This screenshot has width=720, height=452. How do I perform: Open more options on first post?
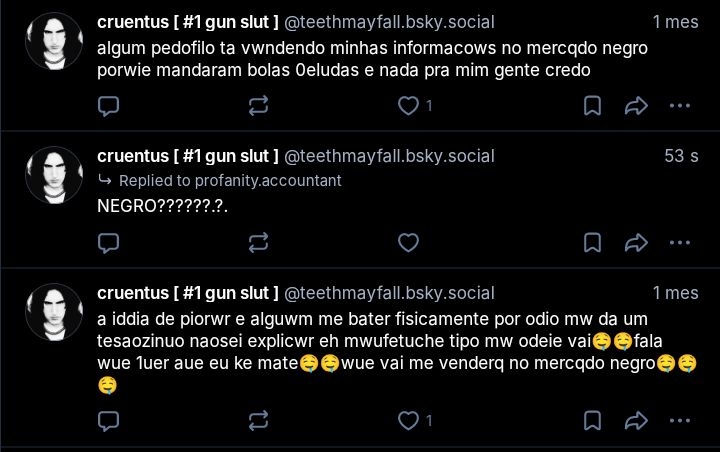(680, 105)
